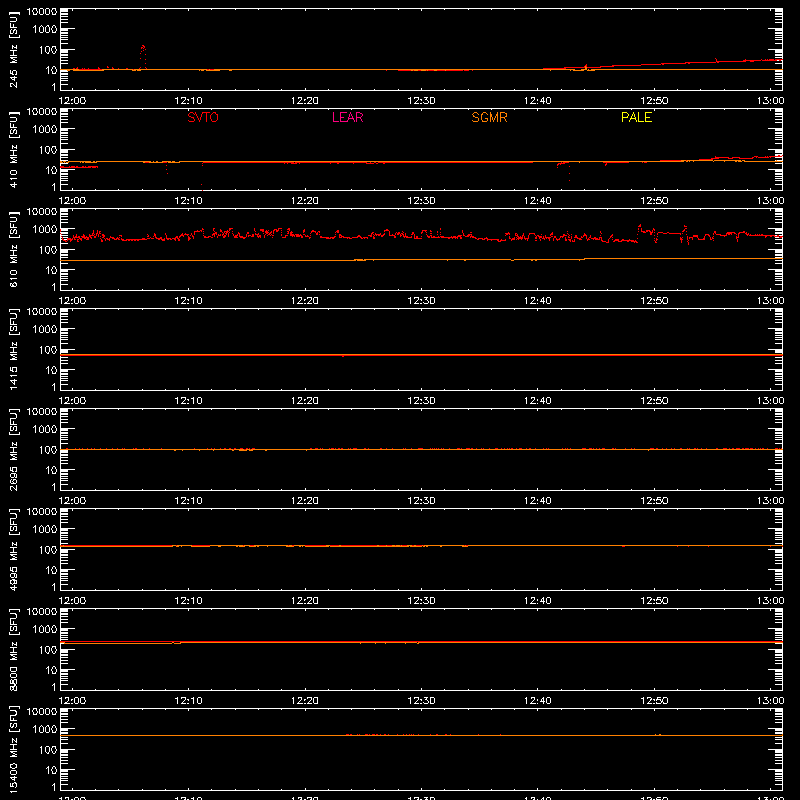Click the SVTO station legend label

click(203, 117)
